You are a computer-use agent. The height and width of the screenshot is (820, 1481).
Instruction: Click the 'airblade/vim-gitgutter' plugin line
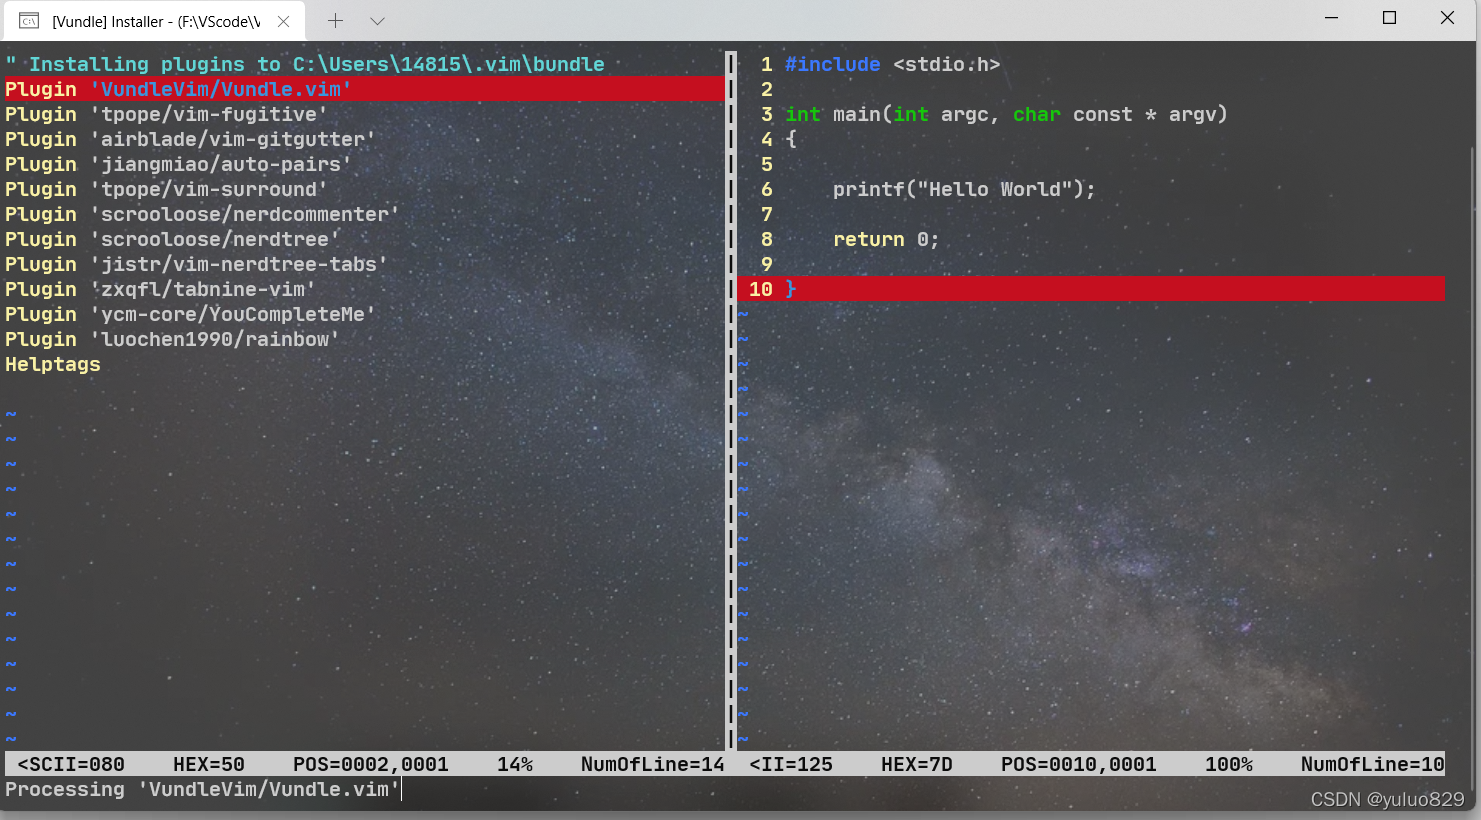coord(190,139)
